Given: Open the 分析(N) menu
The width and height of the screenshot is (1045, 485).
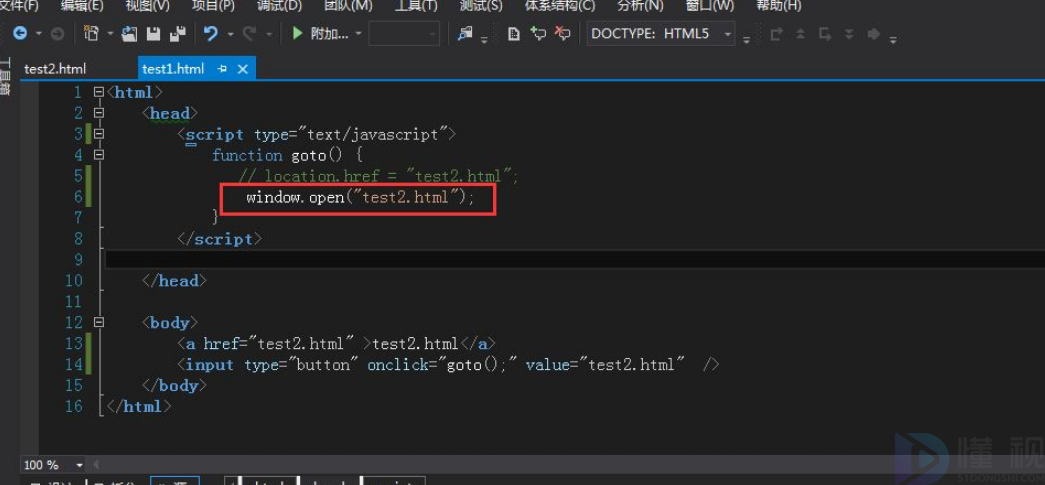Looking at the screenshot, I should coord(640,5).
